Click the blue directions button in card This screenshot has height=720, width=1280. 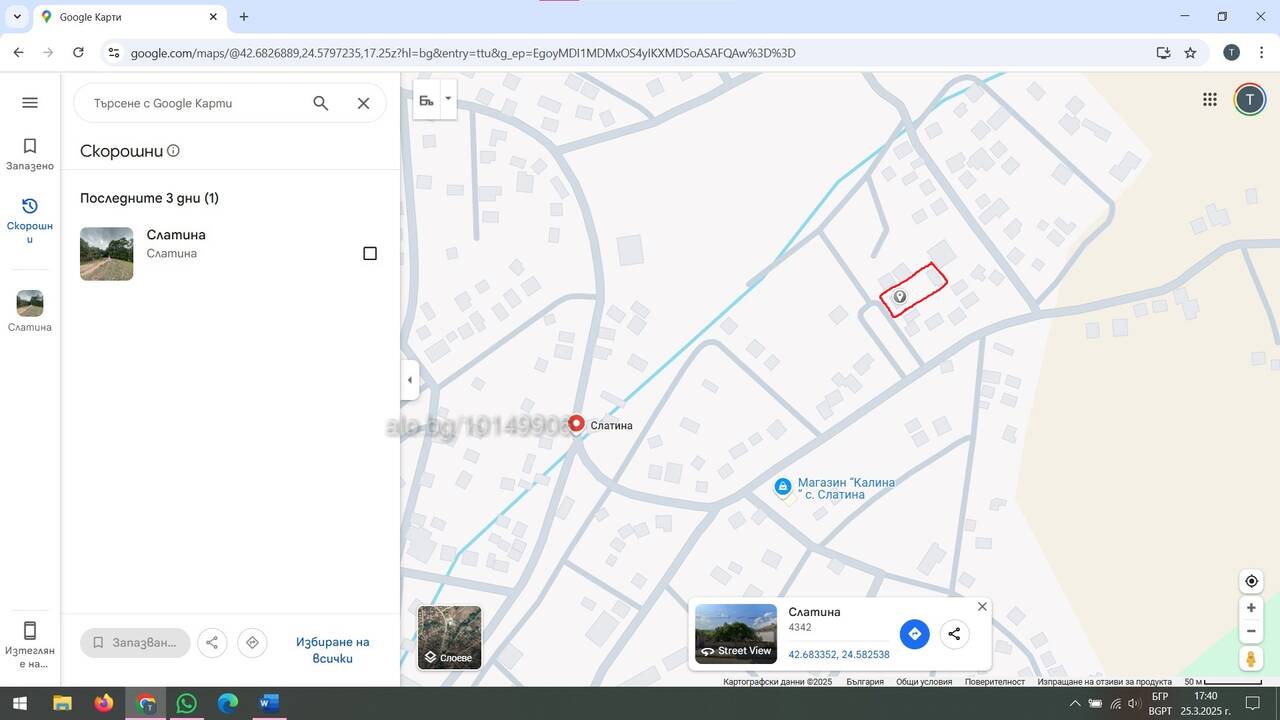[915, 634]
